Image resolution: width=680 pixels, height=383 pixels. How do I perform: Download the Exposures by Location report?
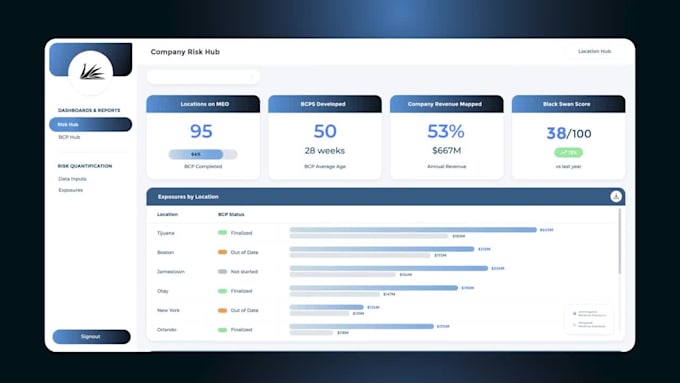615,196
